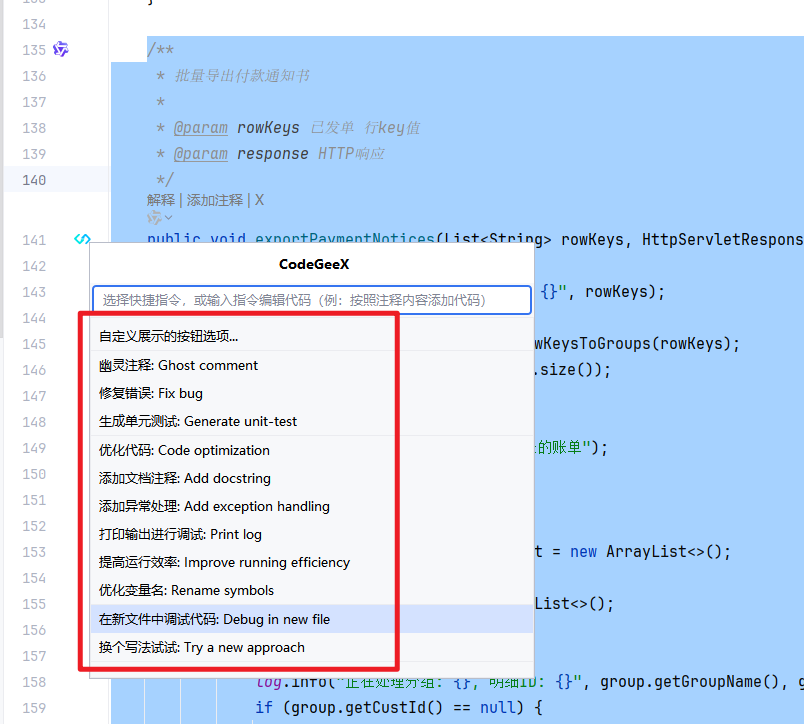Screen dimensions: 804x724
Task: Choose 自定义展示的按钮选项...
Action: (312, 336)
